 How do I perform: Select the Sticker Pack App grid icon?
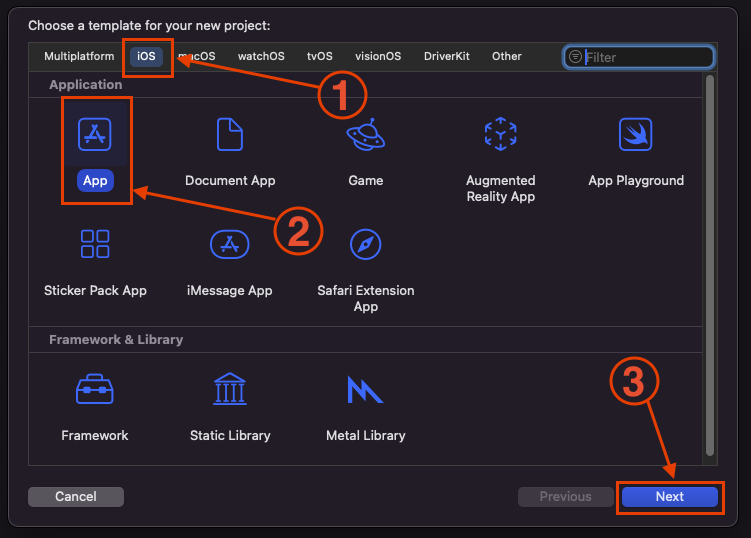(95, 244)
